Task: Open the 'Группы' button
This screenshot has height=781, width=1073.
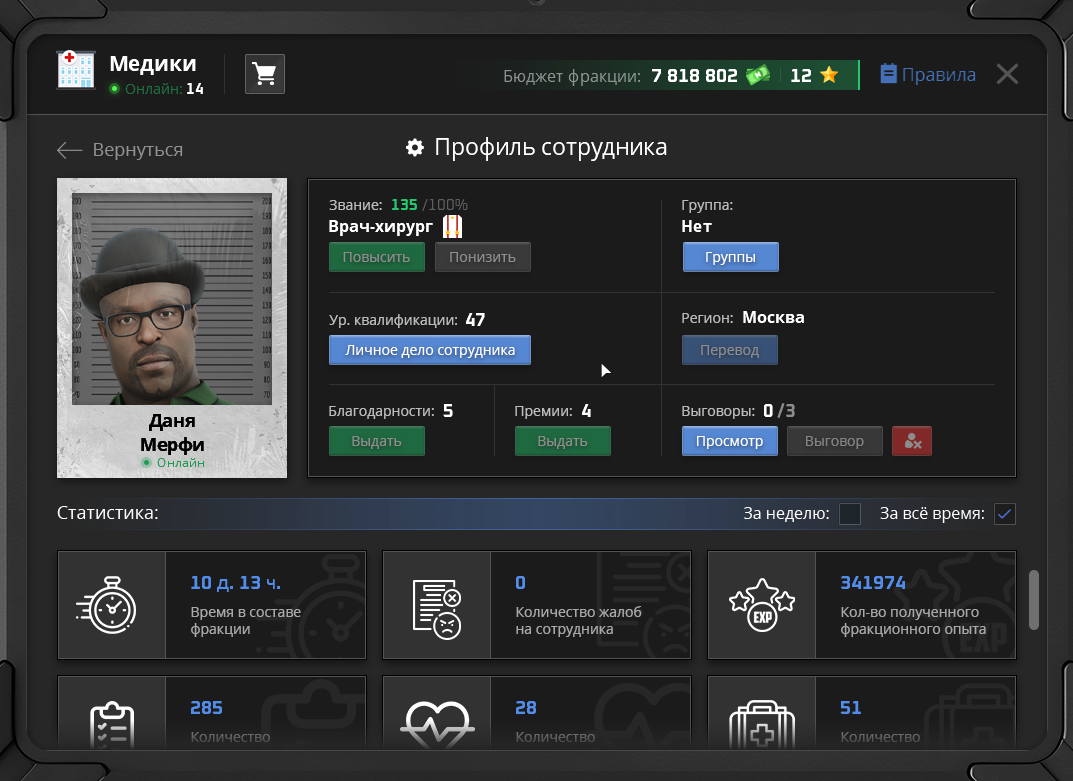Action: point(730,257)
